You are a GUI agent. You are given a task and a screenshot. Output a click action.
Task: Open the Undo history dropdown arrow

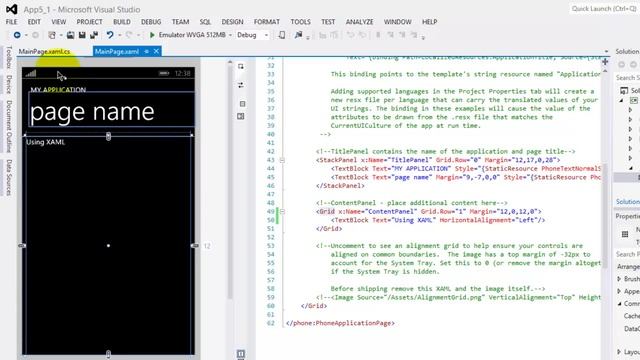coord(119,36)
